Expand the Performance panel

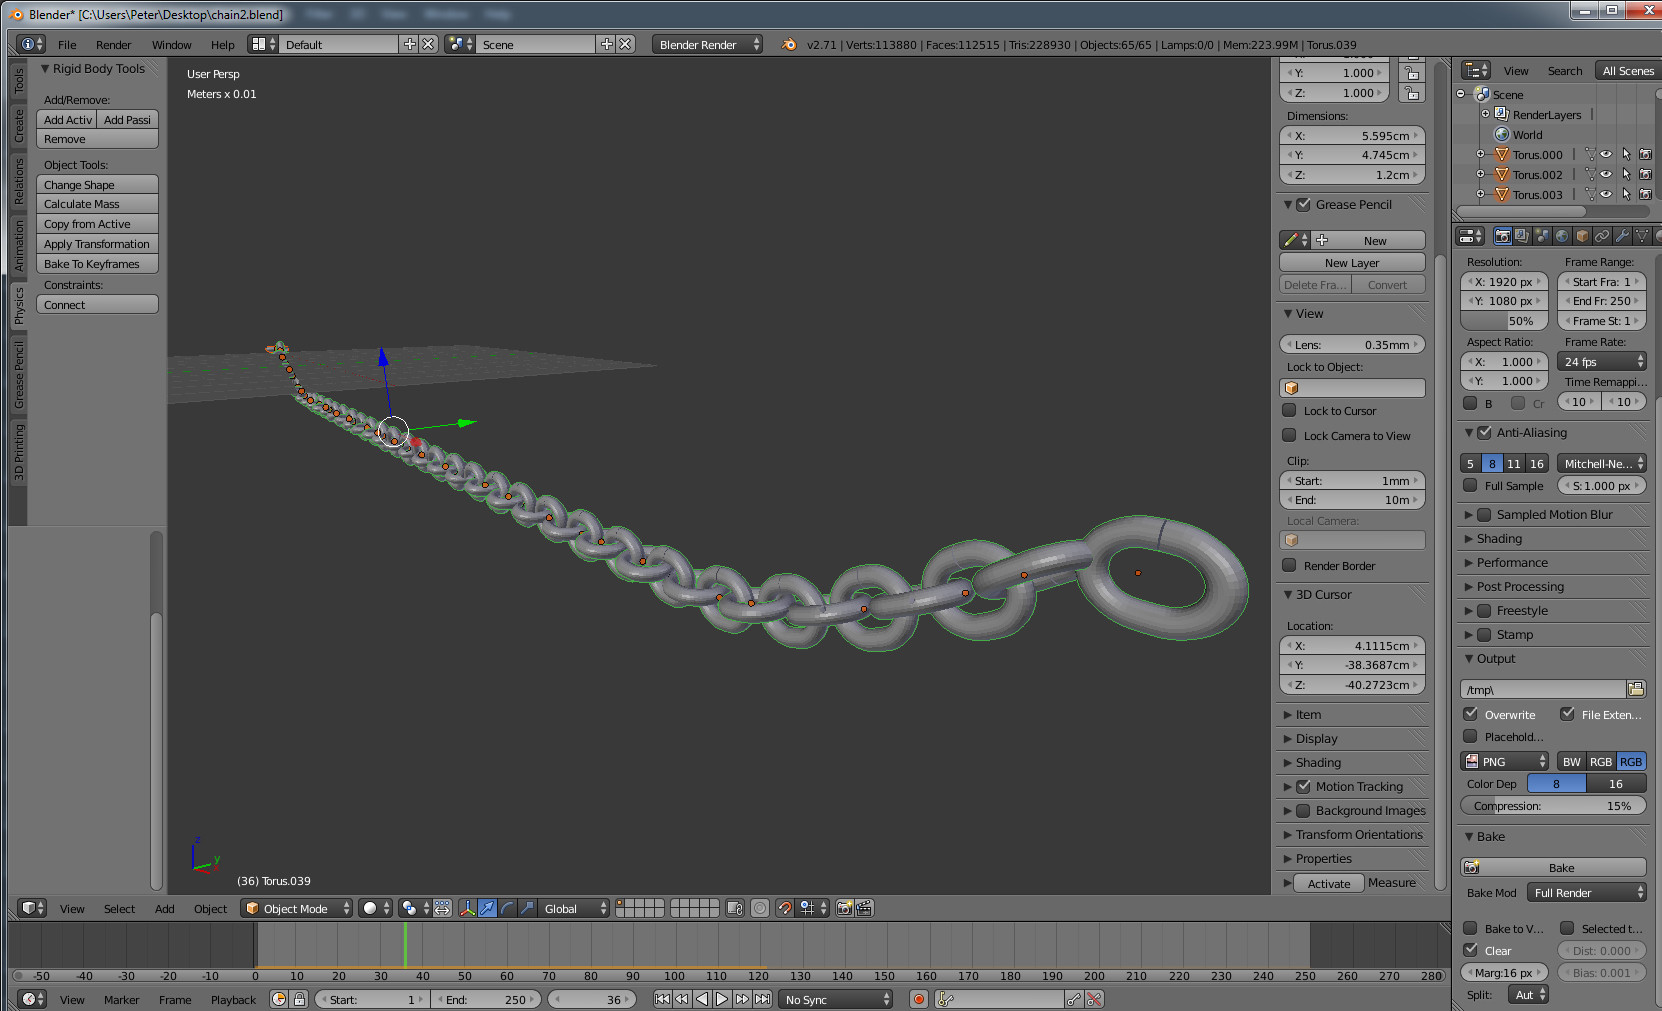1511,562
